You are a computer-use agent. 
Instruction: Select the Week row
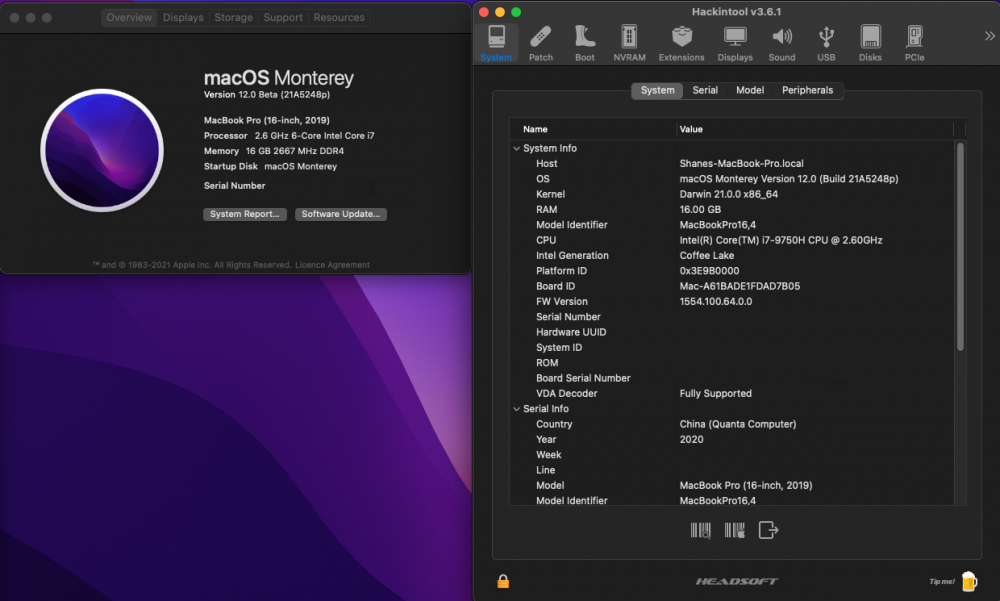point(732,455)
